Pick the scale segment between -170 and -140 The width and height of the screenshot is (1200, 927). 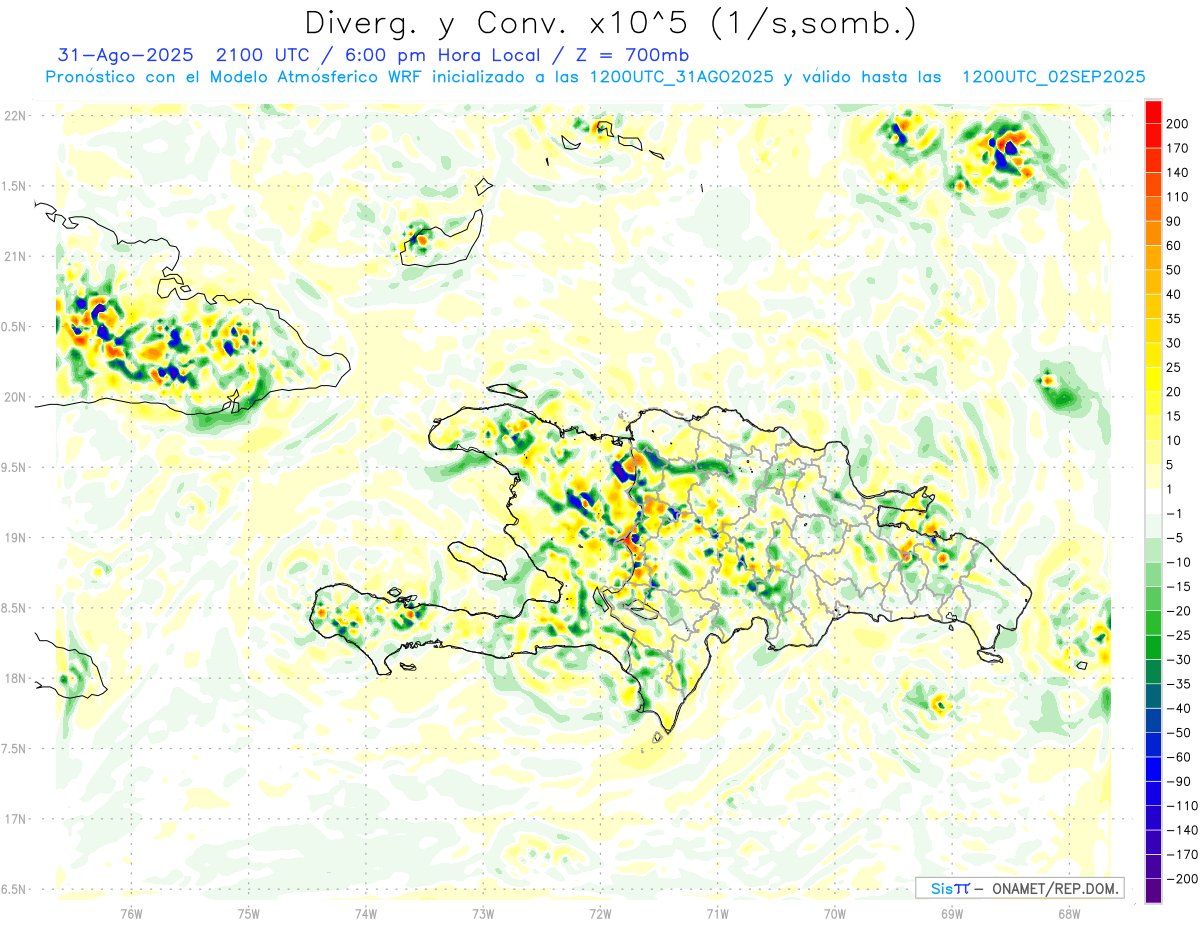[x=1153, y=842]
